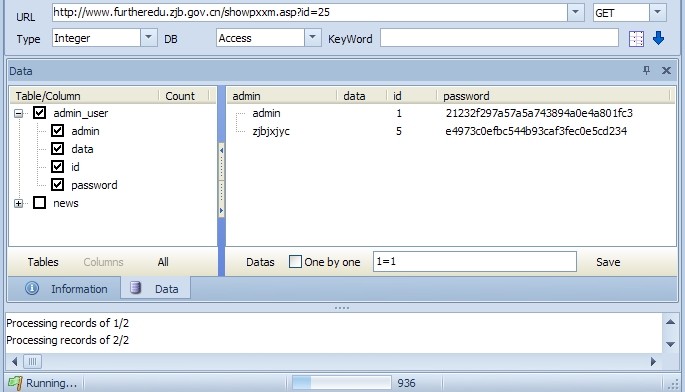Viewport: 685px width, 392px height.
Task: Click the progress bar in status bar
Action: tap(341, 383)
